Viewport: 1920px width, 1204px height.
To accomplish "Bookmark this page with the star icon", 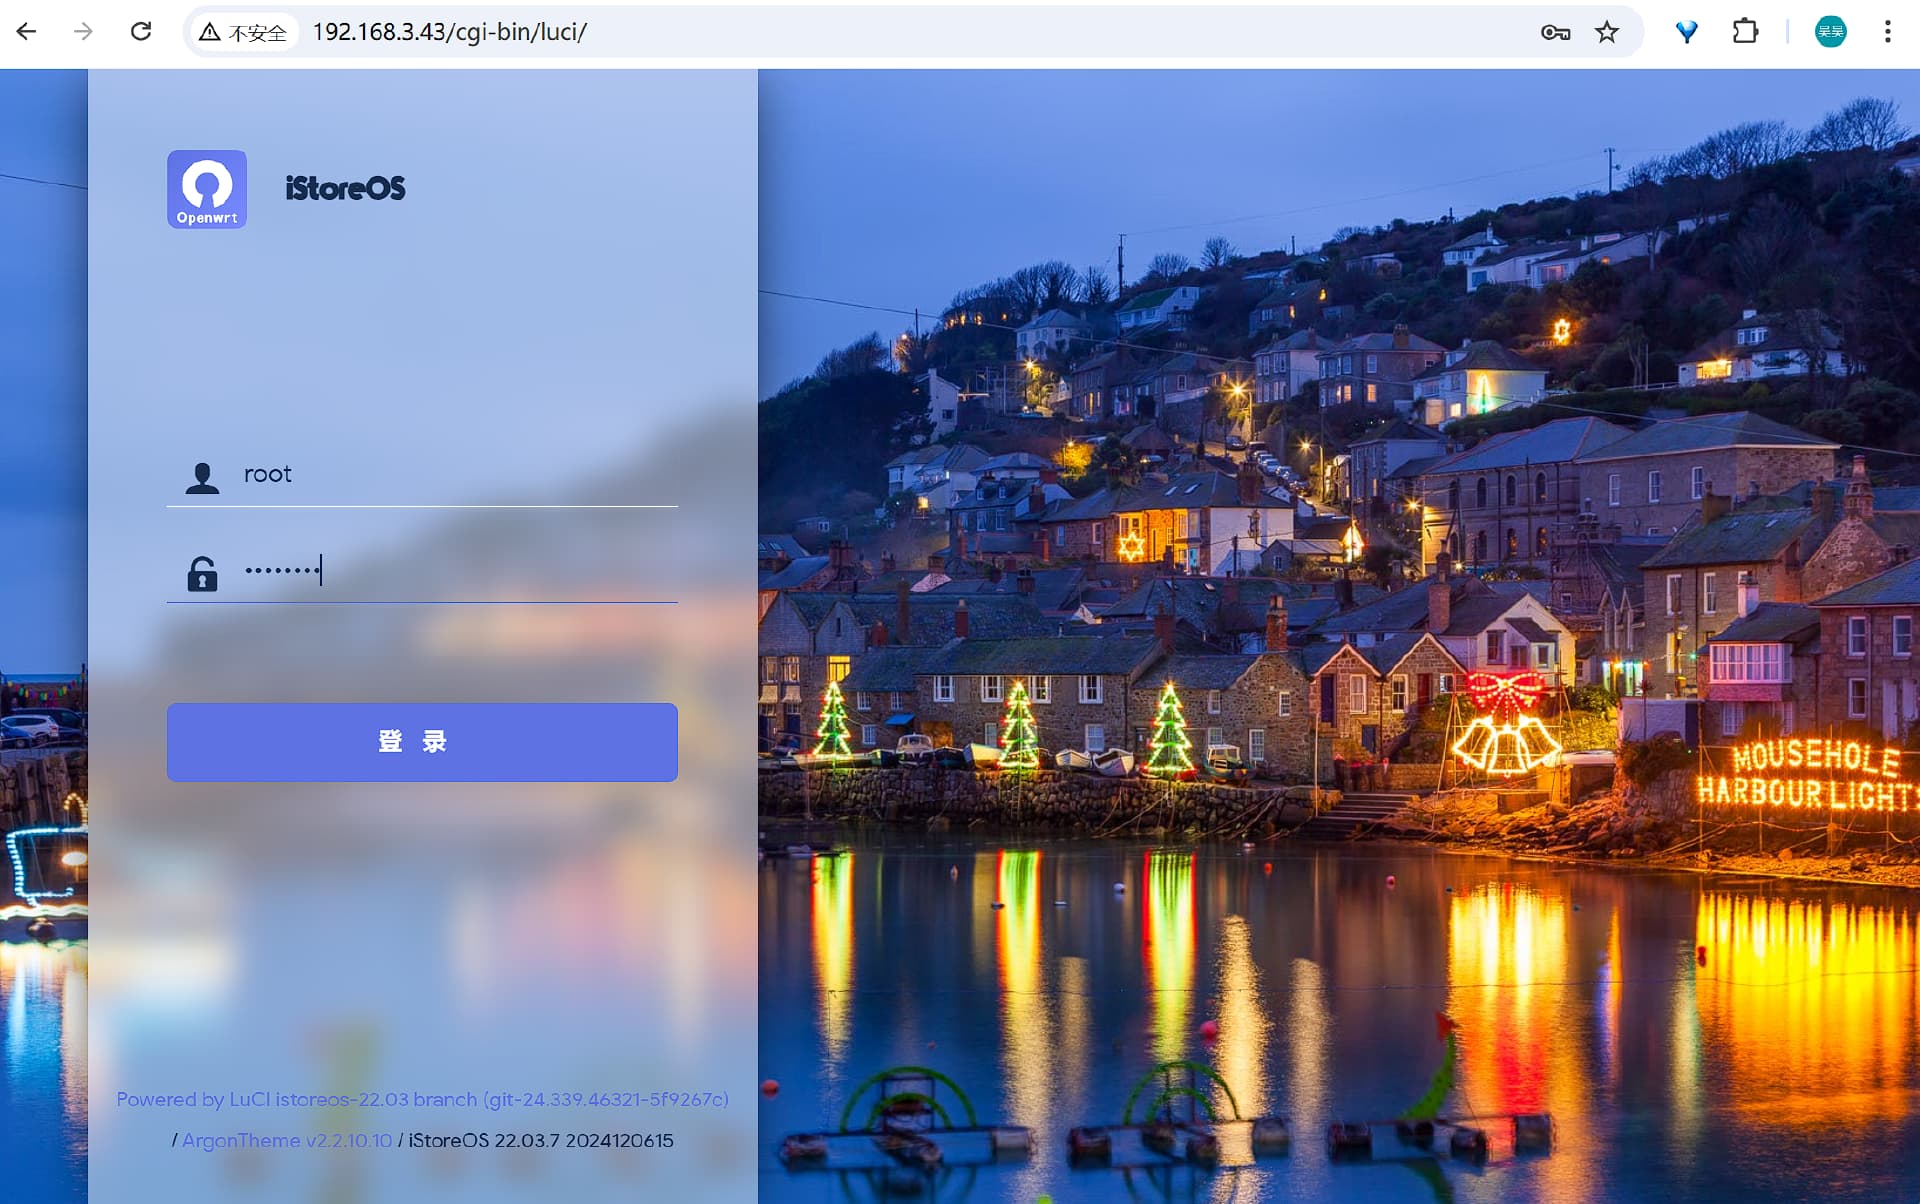I will pos(1607,32).
